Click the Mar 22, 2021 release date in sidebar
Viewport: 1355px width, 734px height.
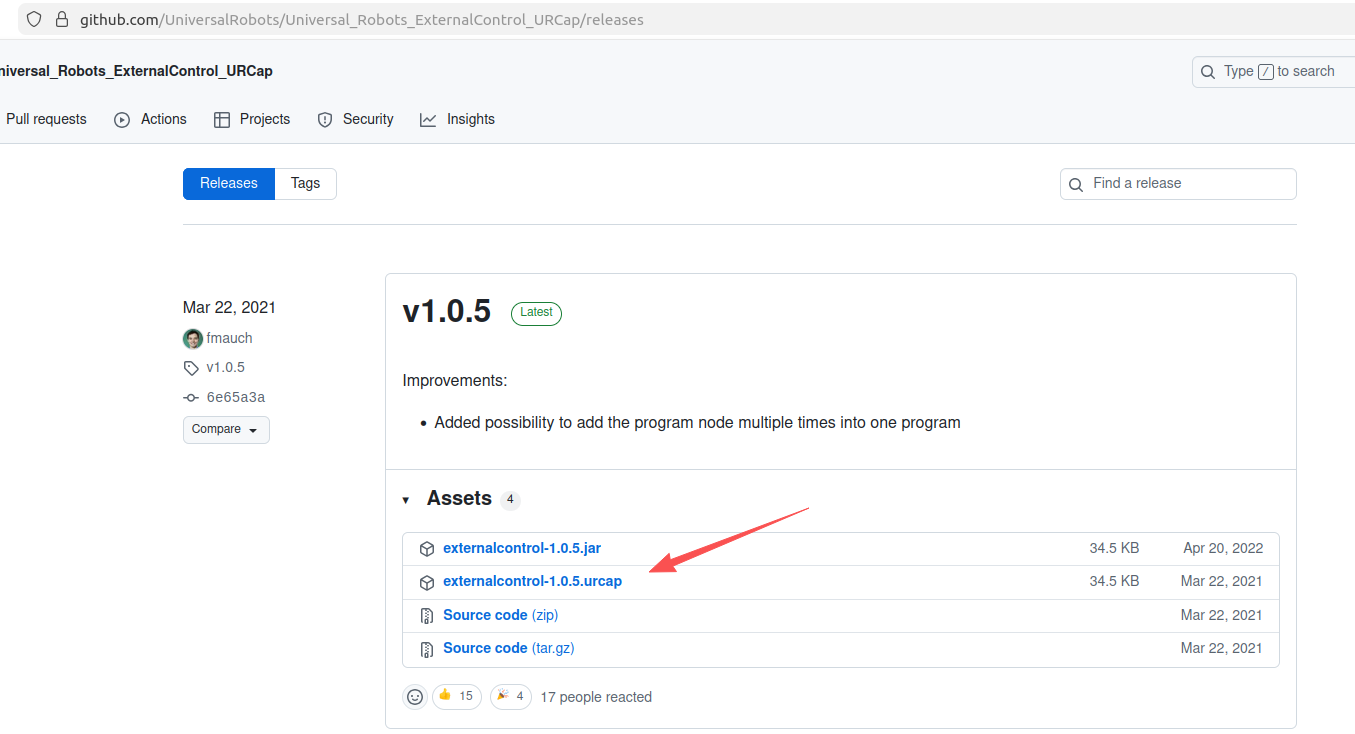229,308
